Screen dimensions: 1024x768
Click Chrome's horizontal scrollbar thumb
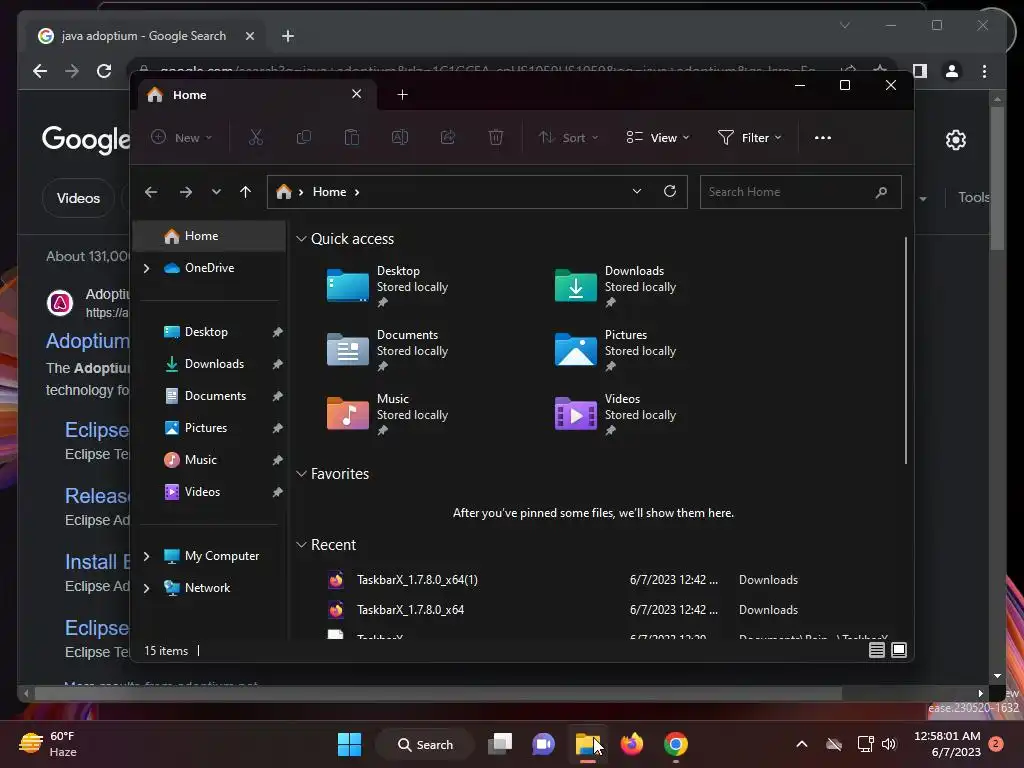click(438, 693)
